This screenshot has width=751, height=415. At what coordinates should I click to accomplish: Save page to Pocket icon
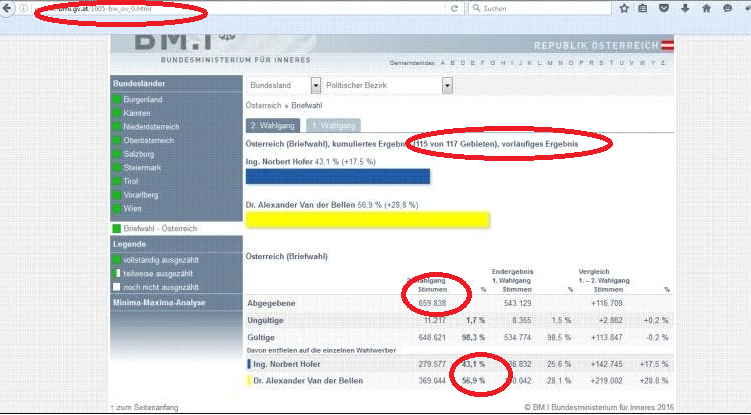[664, 8]
